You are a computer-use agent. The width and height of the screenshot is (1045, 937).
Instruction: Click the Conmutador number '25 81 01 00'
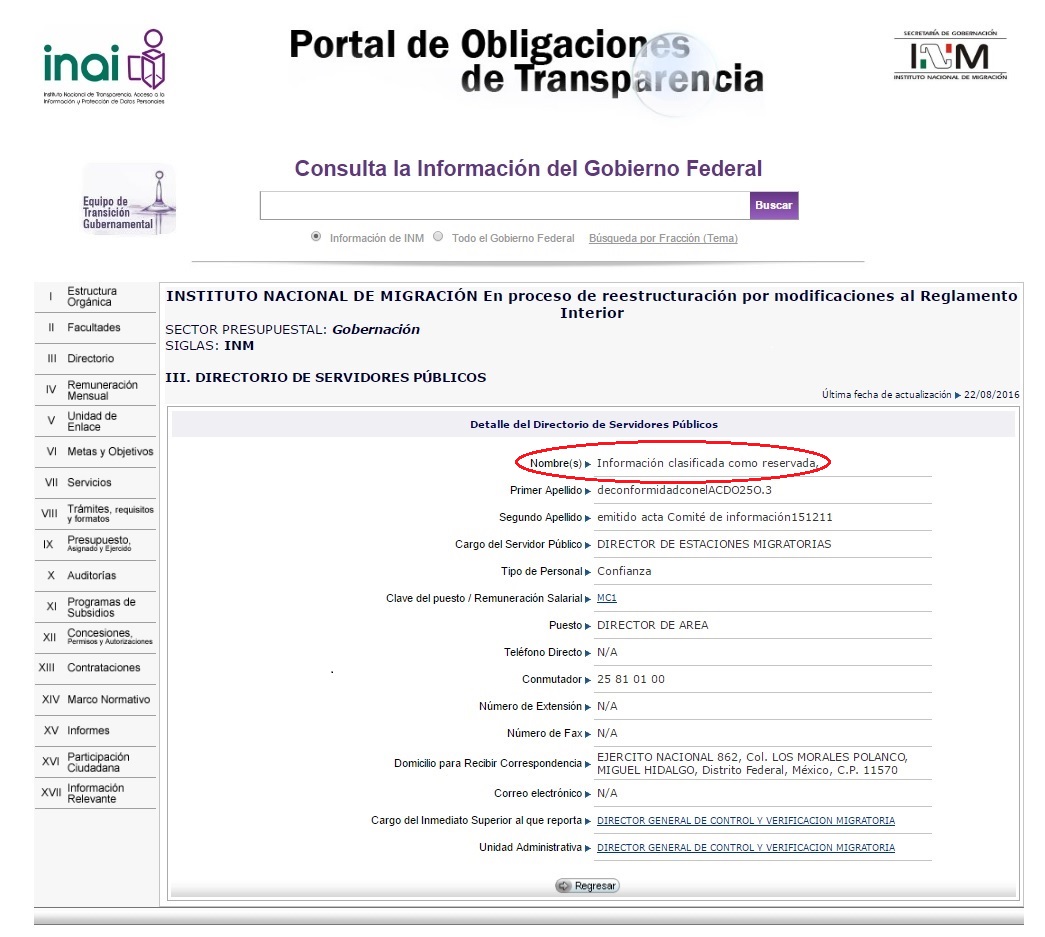(630, 679)
